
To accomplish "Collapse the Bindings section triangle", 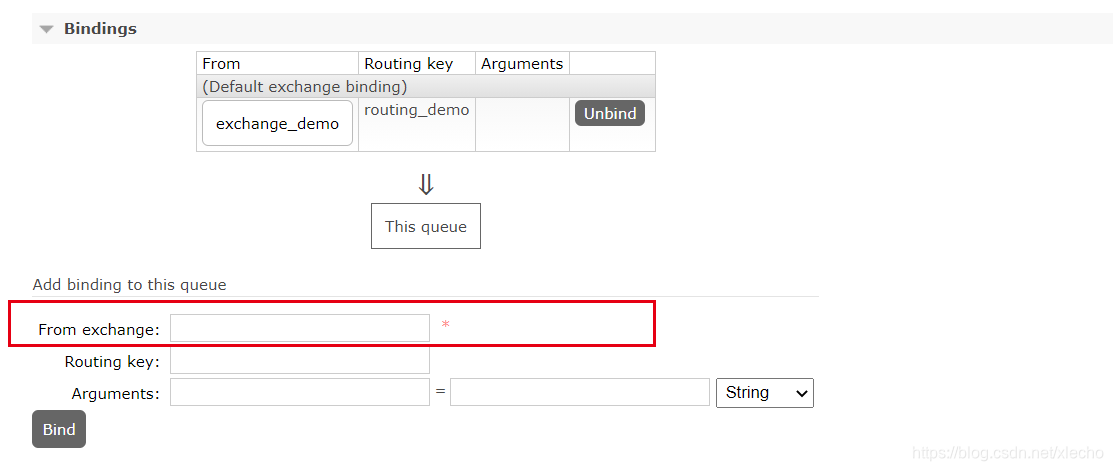I will (46, 29).
